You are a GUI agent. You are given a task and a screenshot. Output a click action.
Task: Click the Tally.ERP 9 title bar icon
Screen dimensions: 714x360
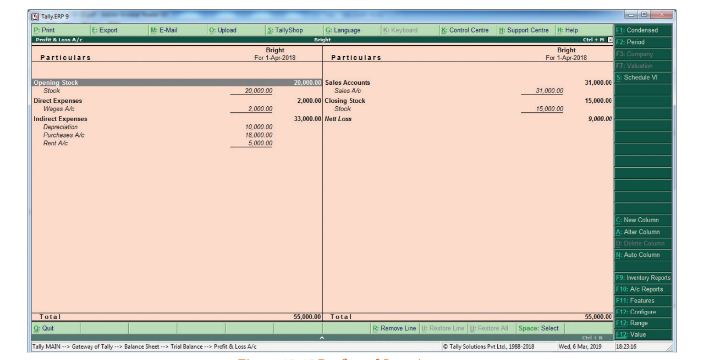tap(35, 17)
